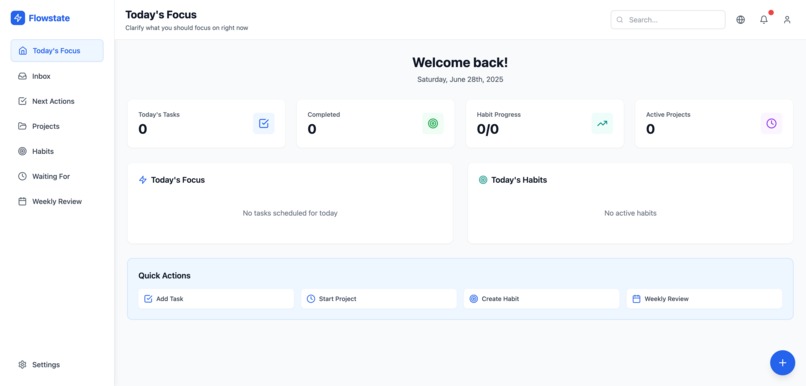Click the Active Projects purple clock icon
The width and height of the screenshot is (806, 386).
pos(772,123)
